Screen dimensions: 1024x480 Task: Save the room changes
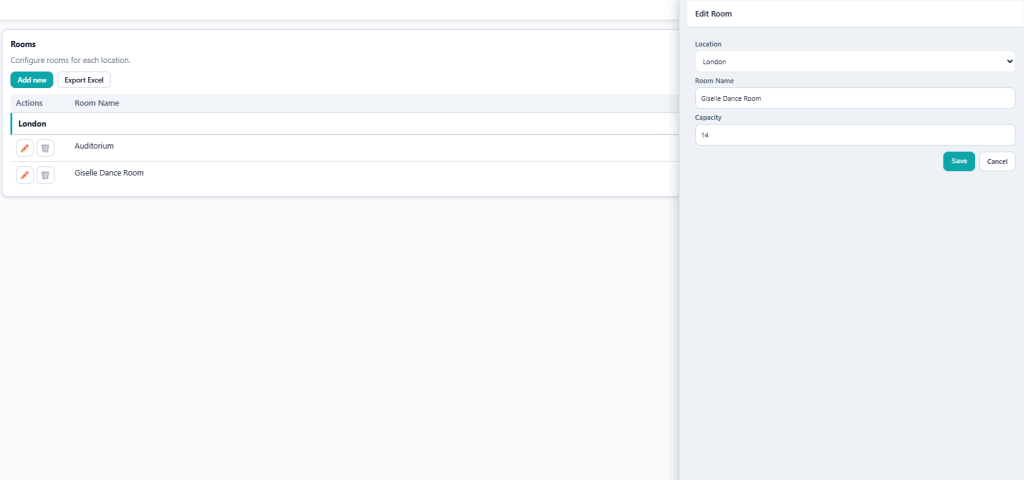959,161
